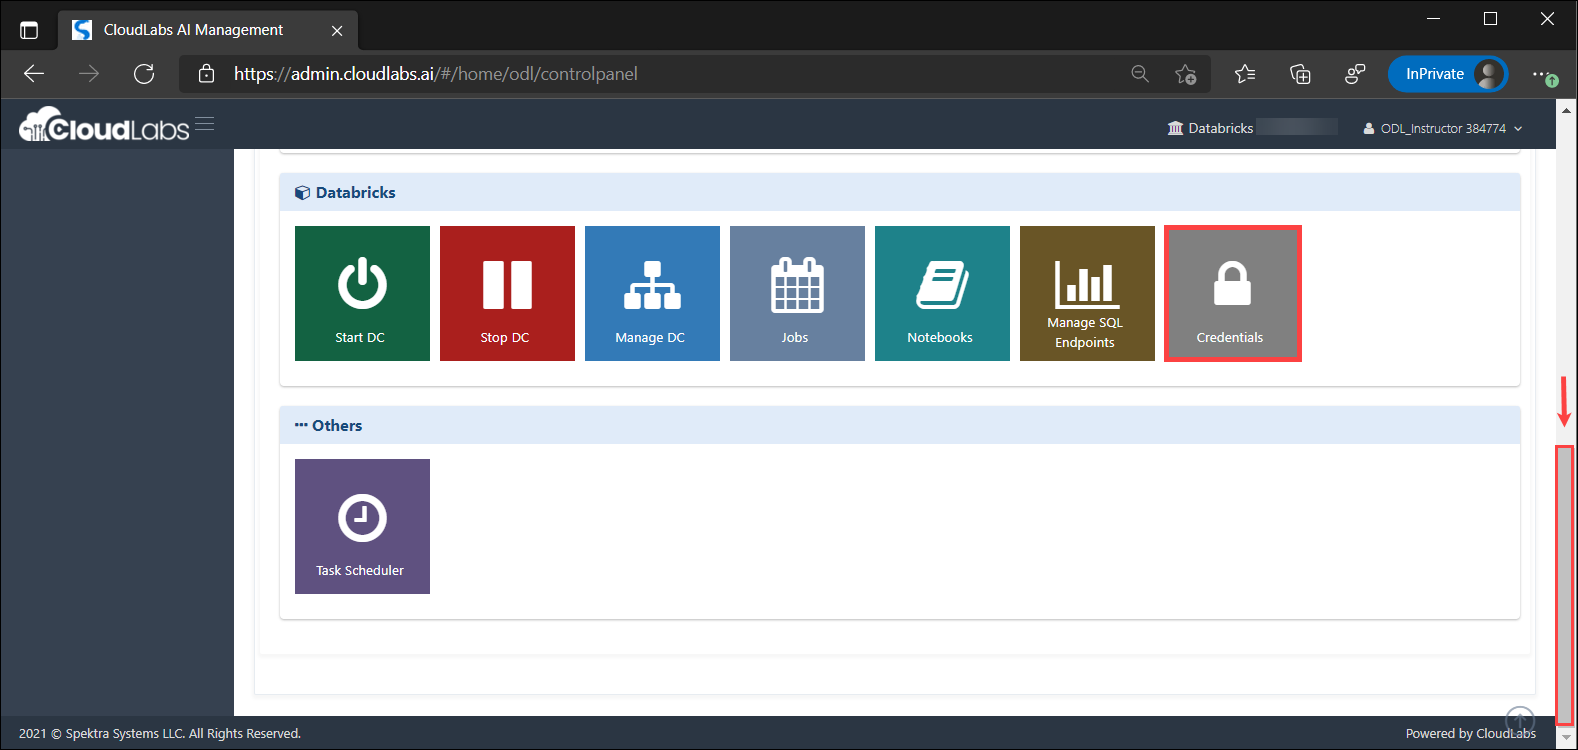Open the Notebooks tile
This screenshot has height=750, width=1578.
[942, 293]
